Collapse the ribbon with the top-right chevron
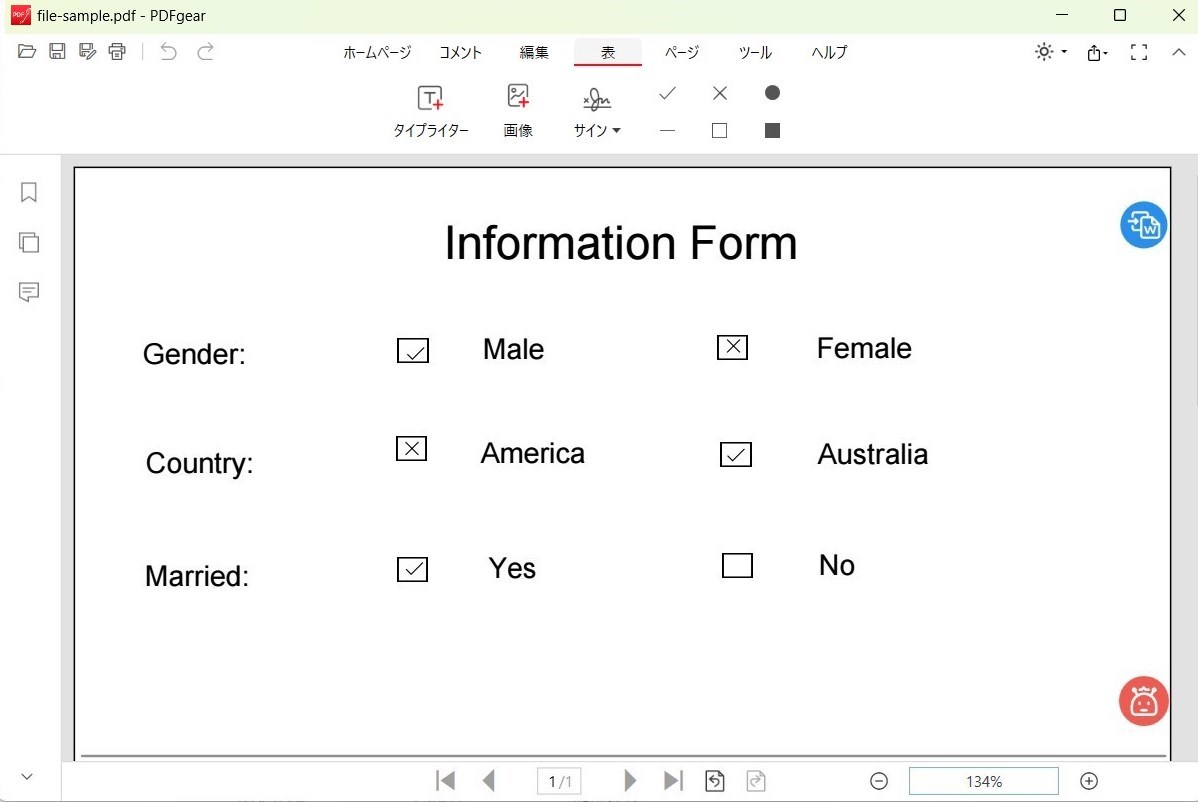The image size is (1198, 802). click(1179, 52)
